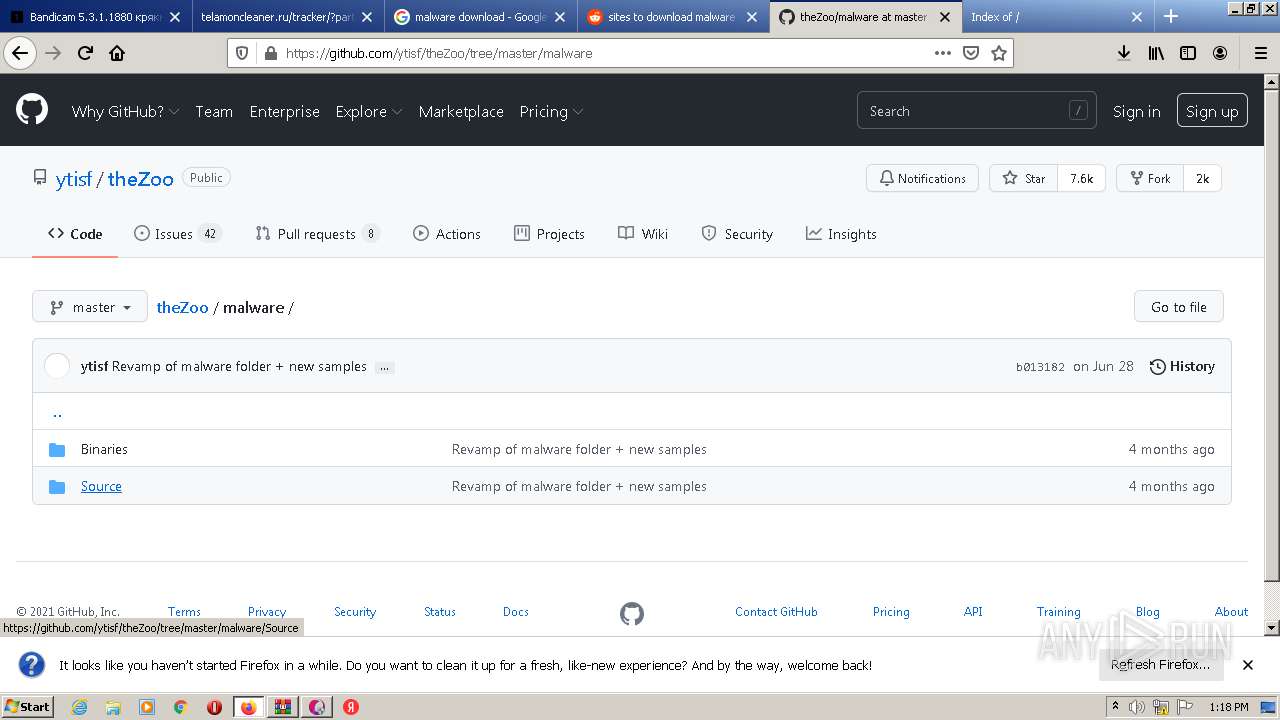The height and width of the screenshot is (720, 1280).
Task: Switch to the Issues tab
Action: (177, 234)
